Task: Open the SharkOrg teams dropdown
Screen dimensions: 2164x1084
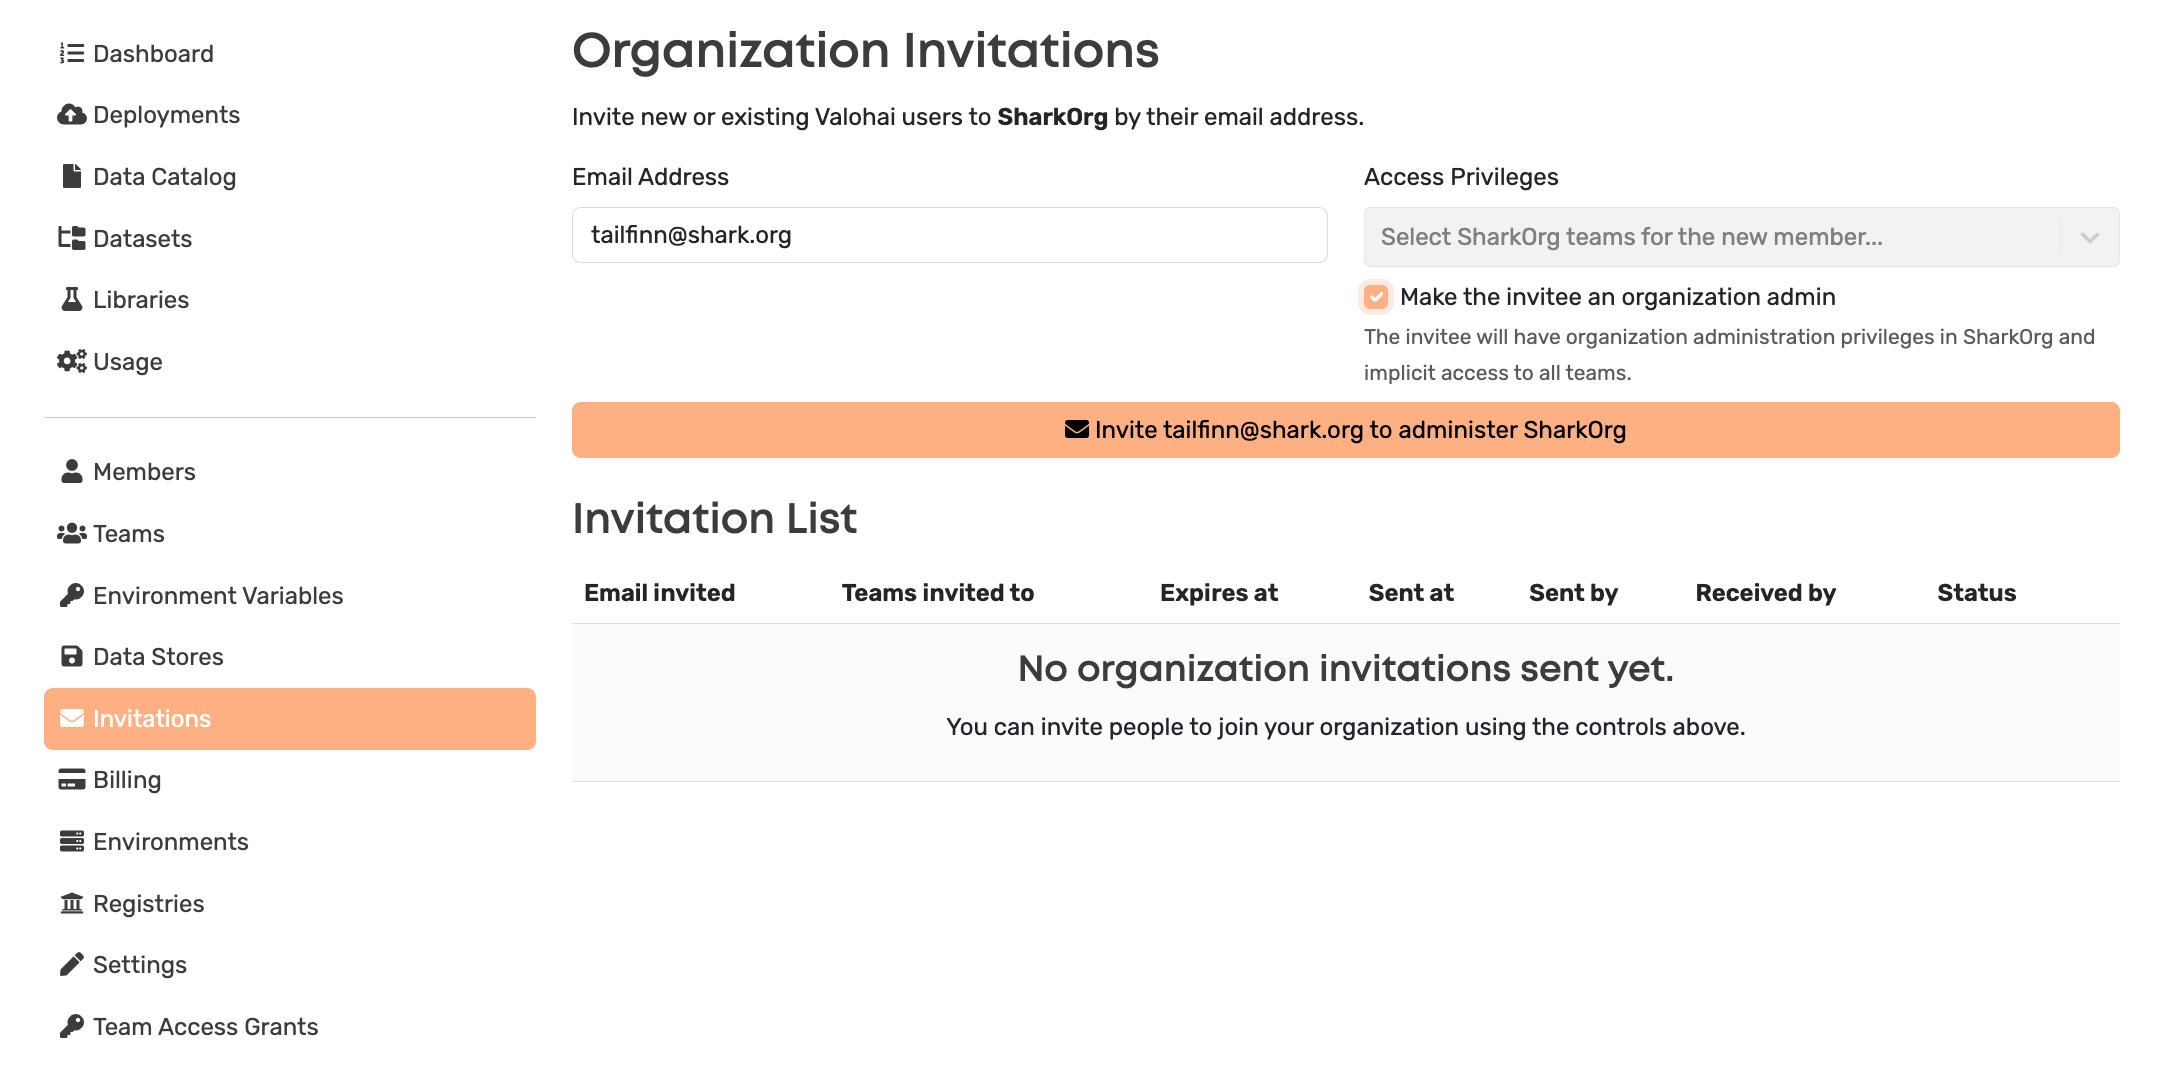Action: [1710, 237]
